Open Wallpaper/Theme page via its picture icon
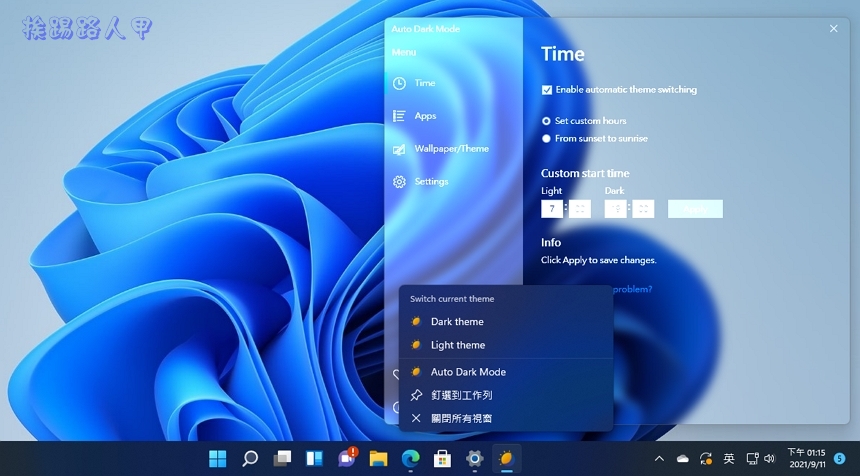The width and height of the screenshot is (860, 476). click(399, 149)
